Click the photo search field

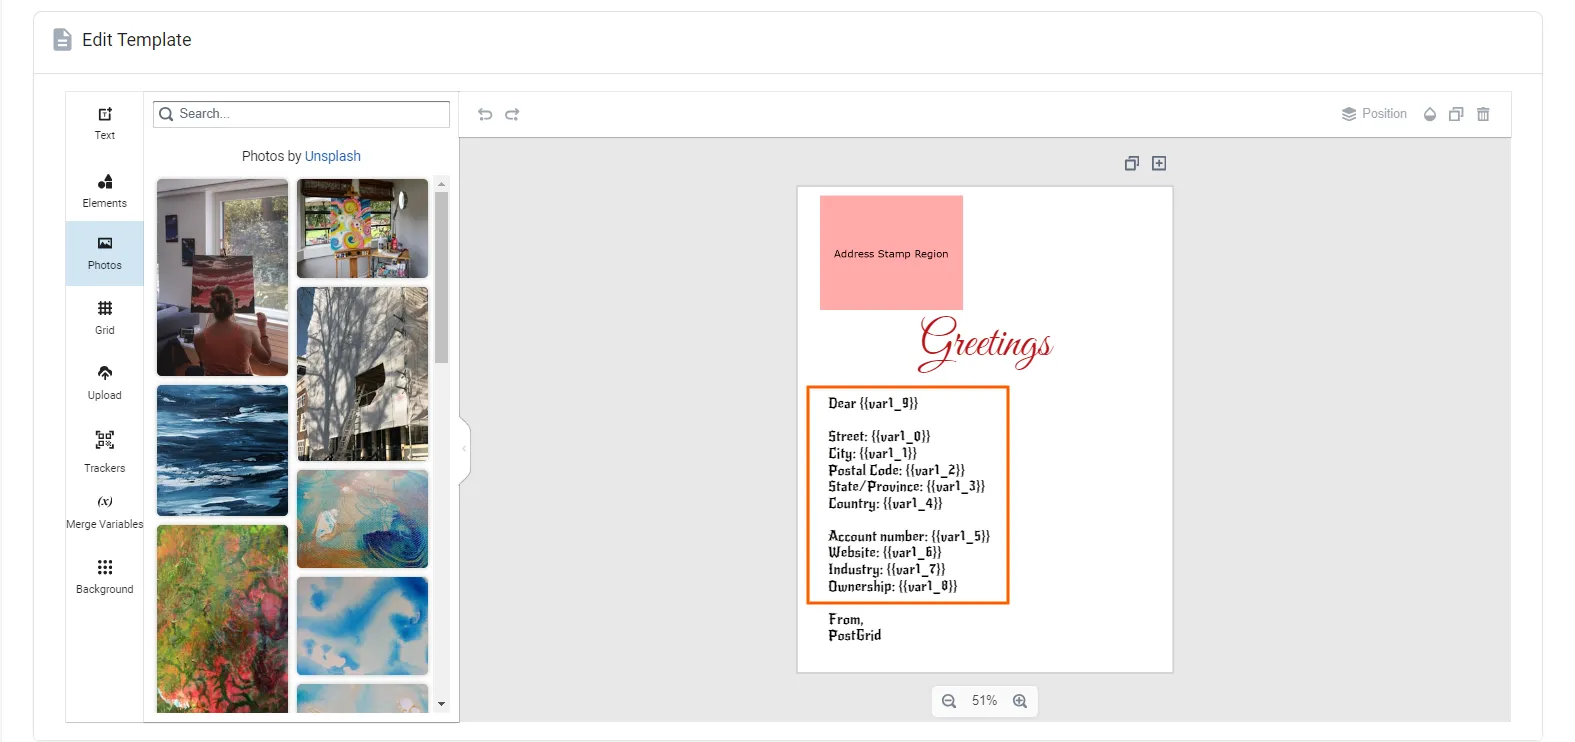click(x=310, y=114)
